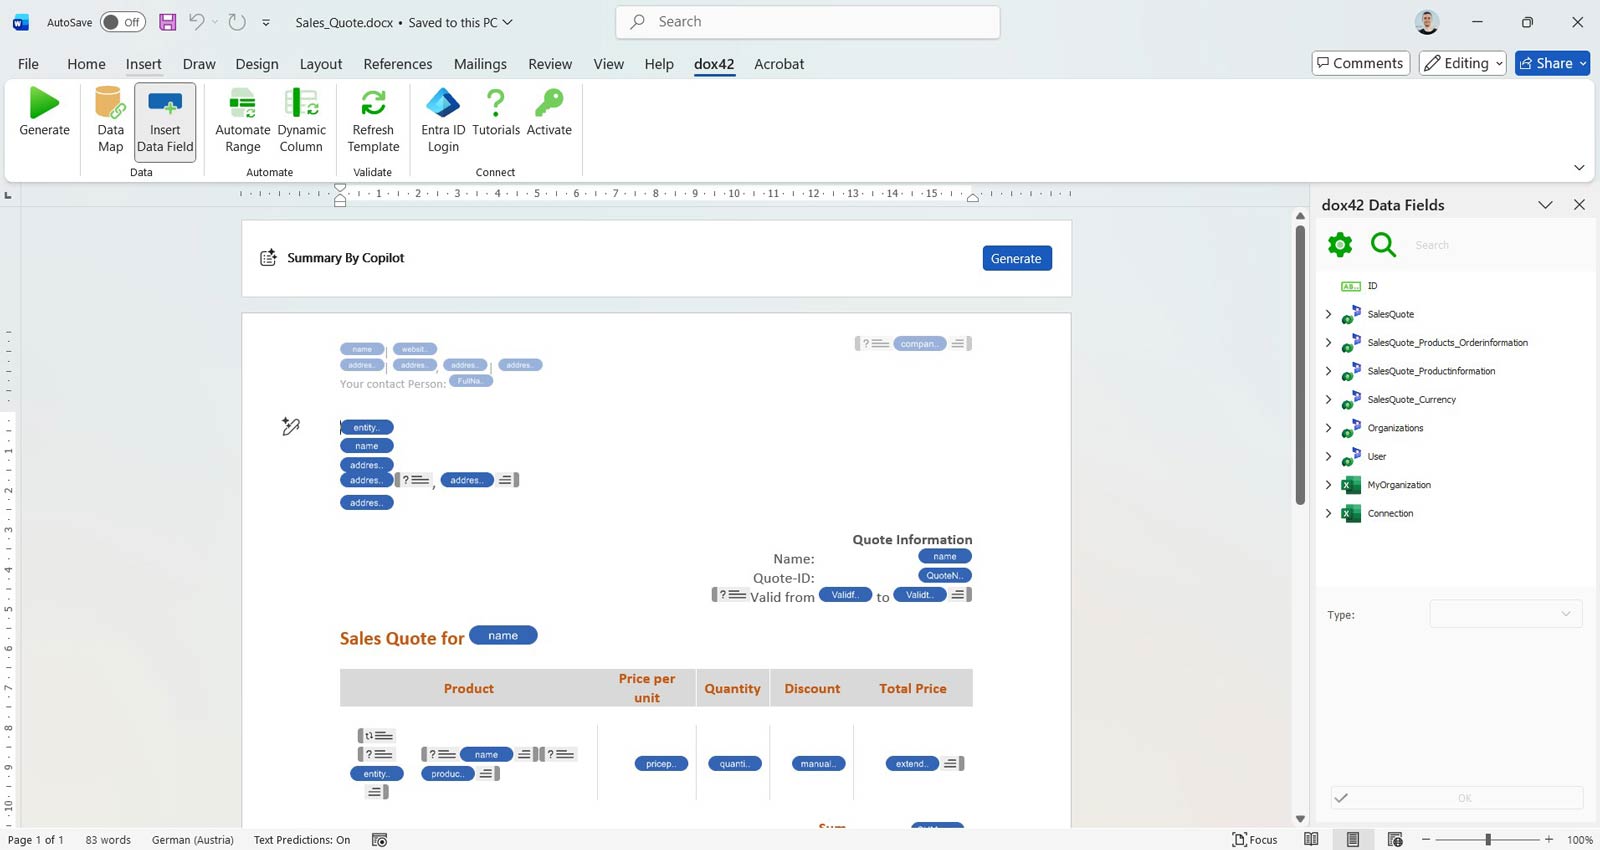Screen dimensions: 1600x850
Task: Expand SalesQuote_Products_Orderinformation node
Action: pos(1328,342)
